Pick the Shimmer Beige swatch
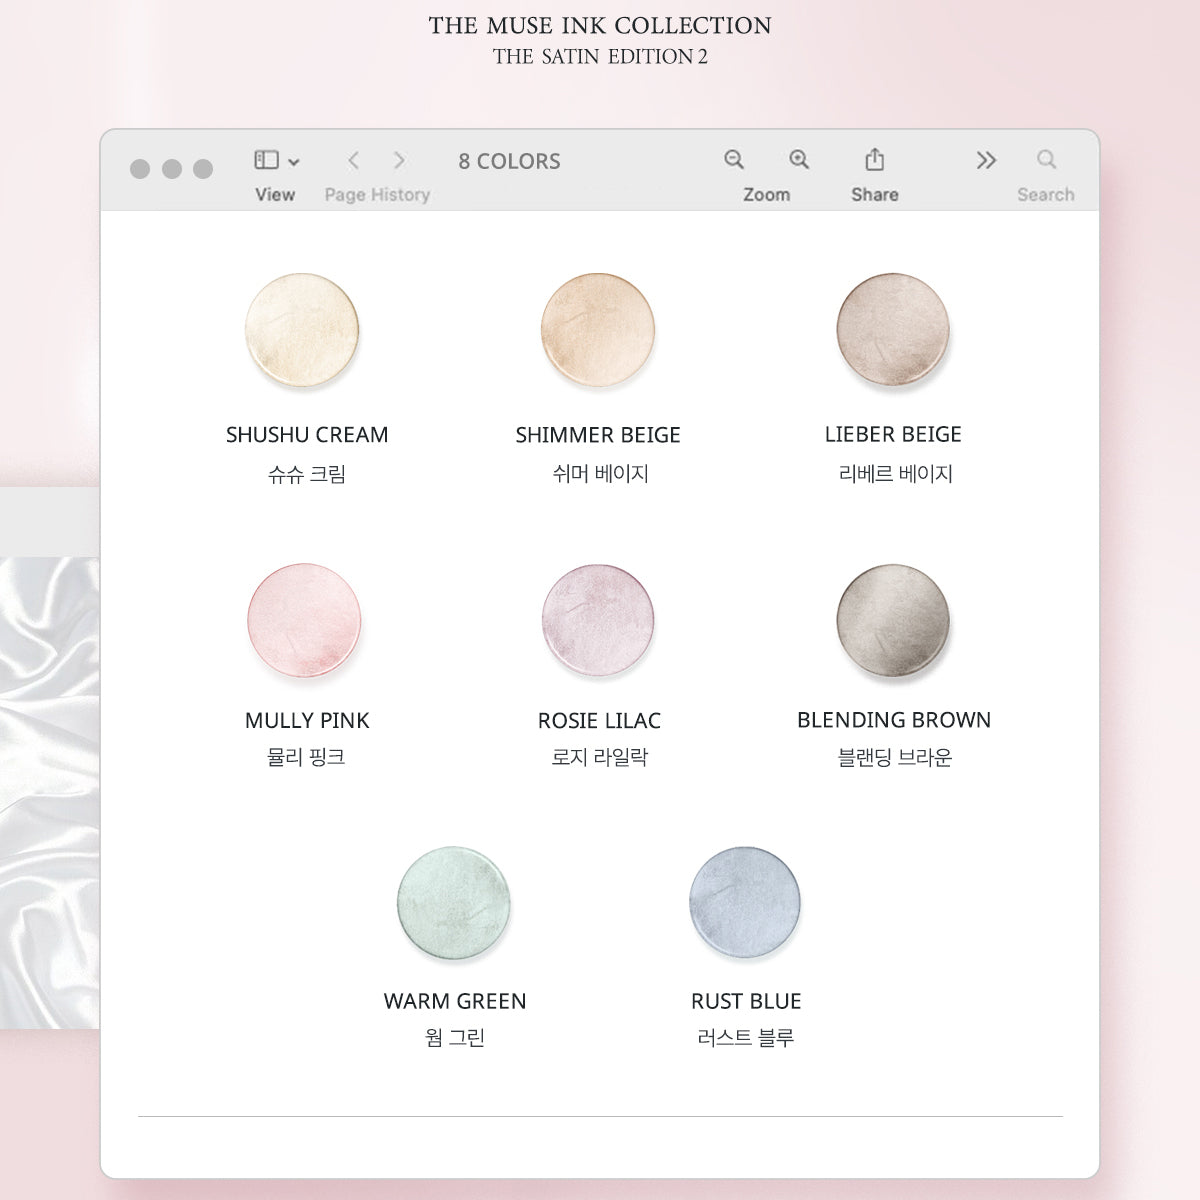The width and height of the screenshot is (1200, 1200). (x=598, y=330)
